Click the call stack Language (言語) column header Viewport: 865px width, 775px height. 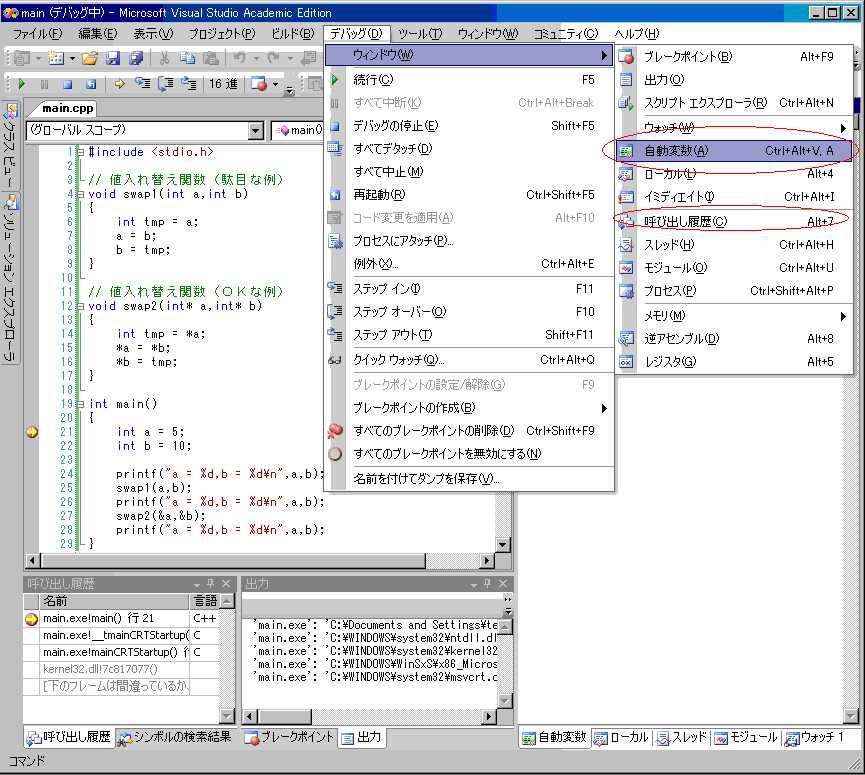[x=205, y=601]
